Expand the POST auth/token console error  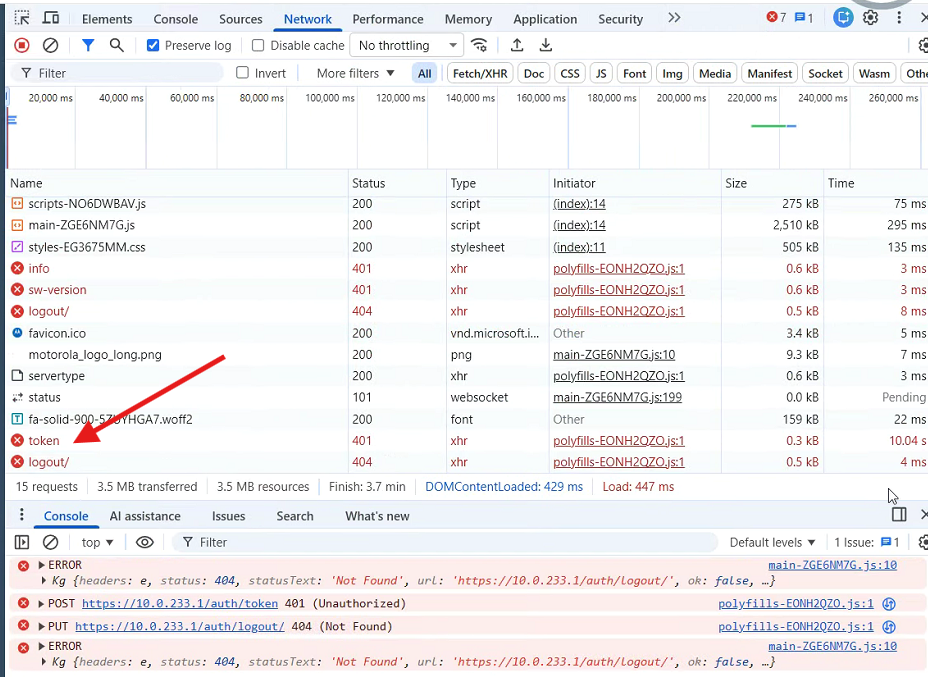[41, 604]
